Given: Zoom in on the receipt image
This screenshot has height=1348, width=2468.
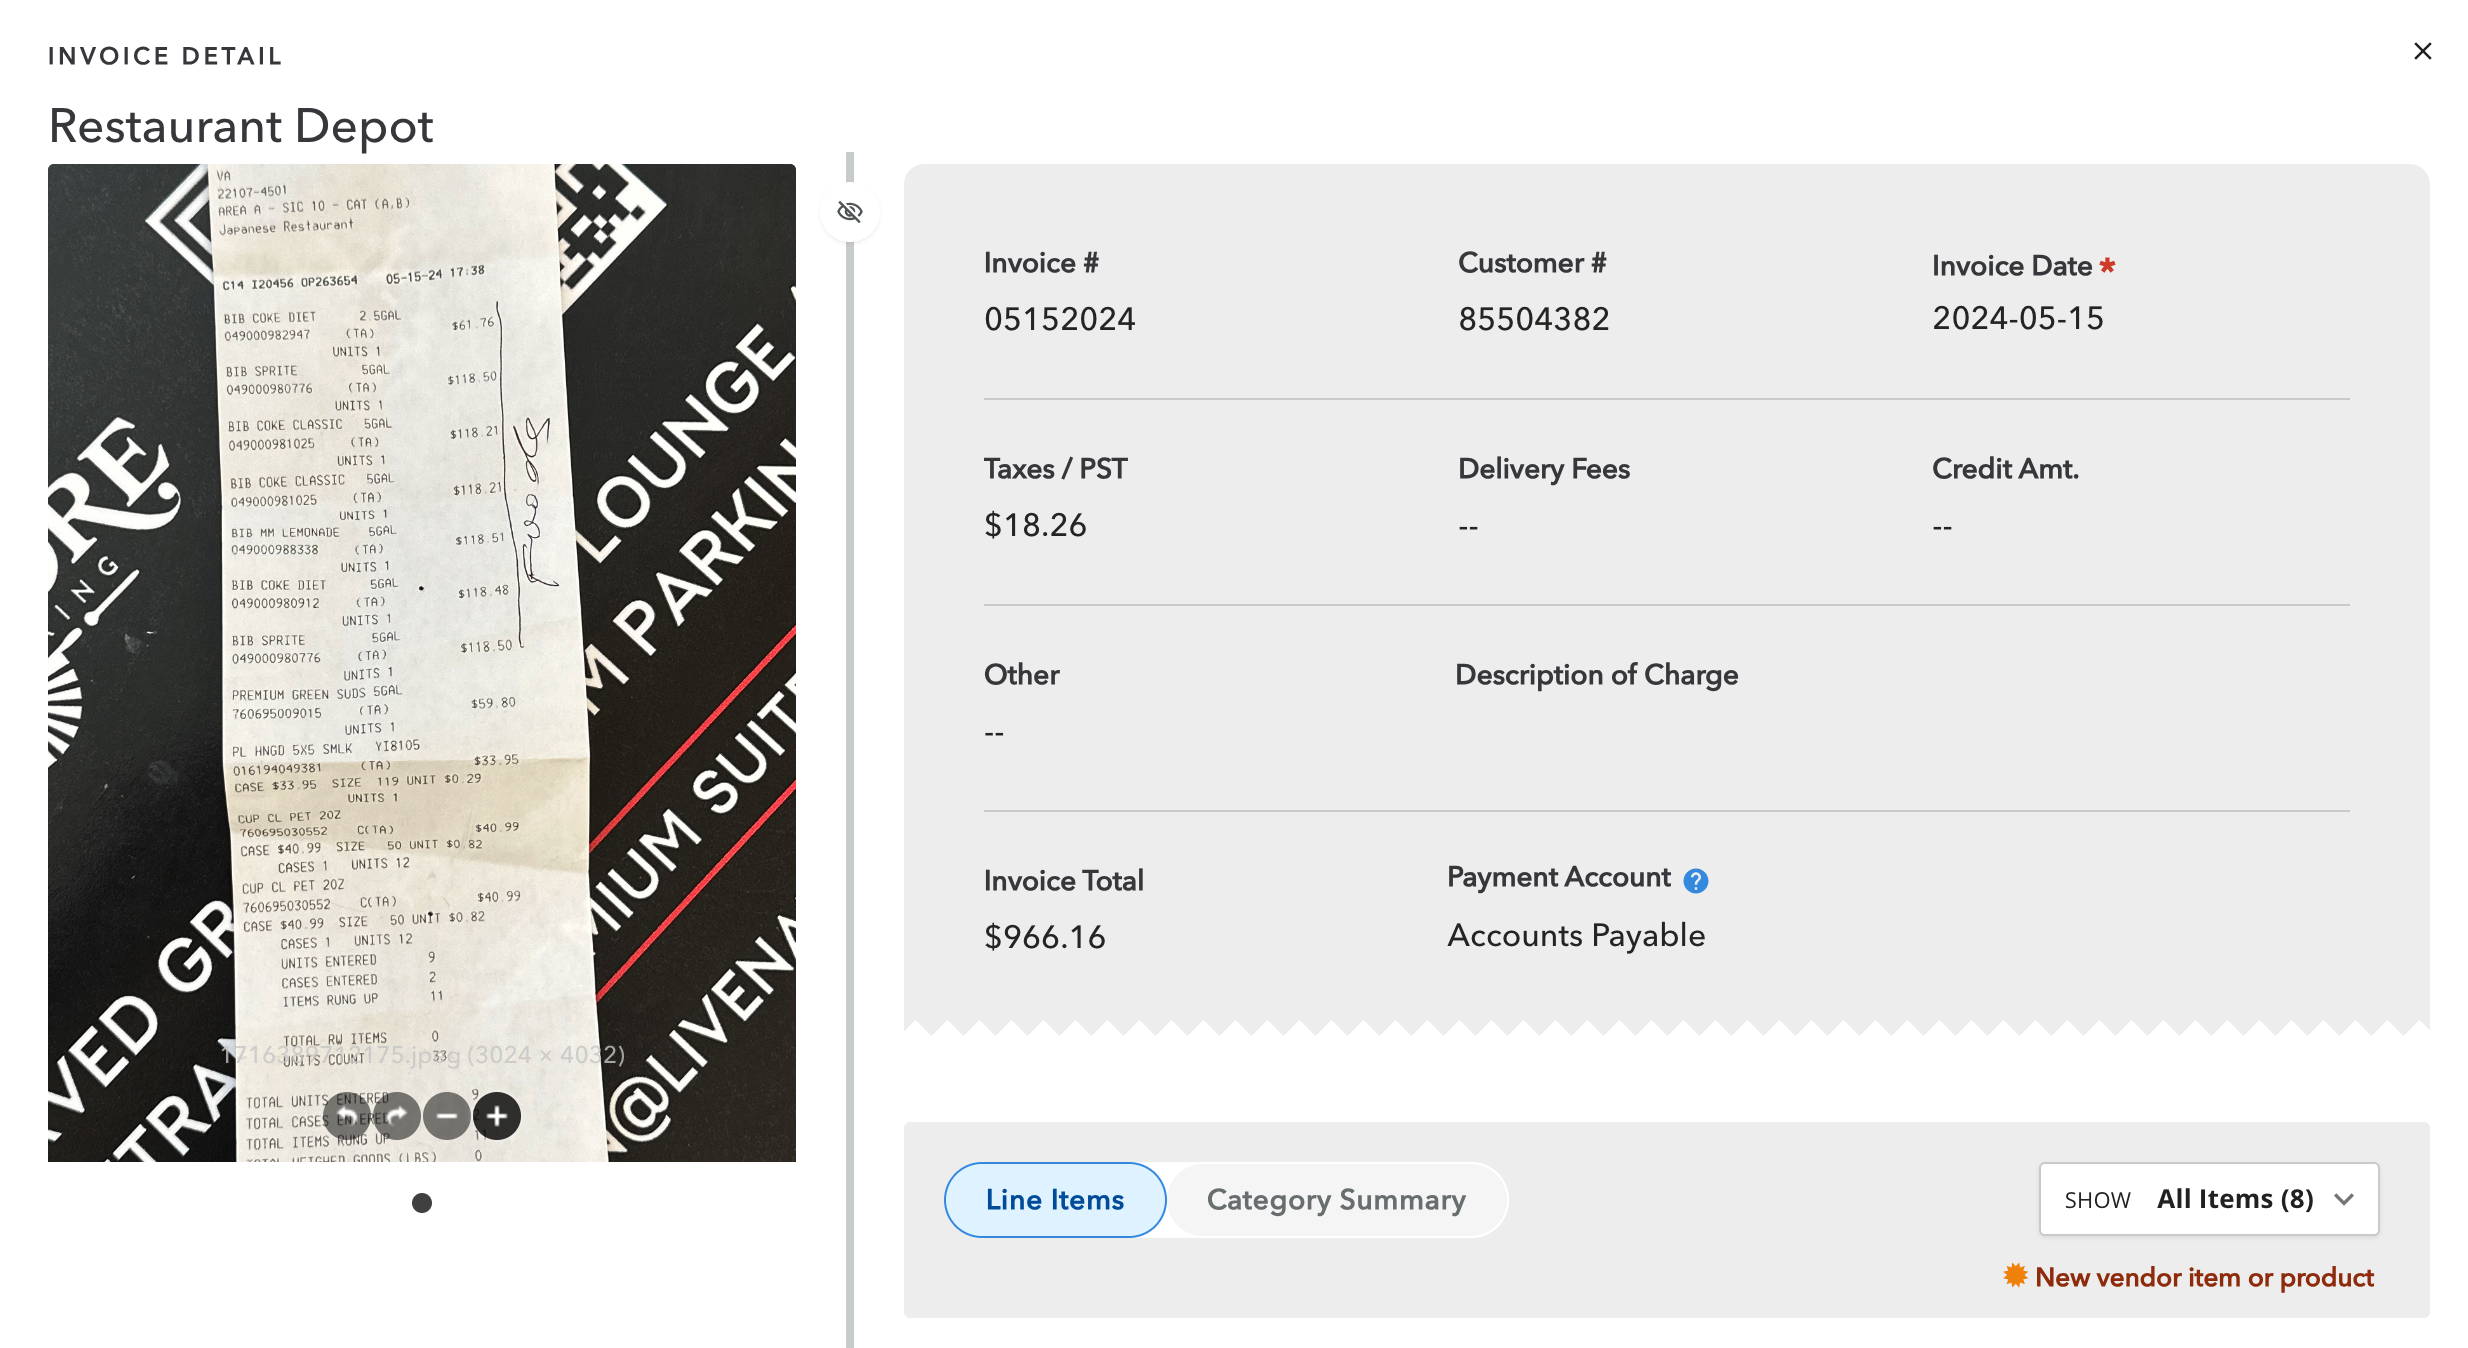Looking at the screenshot, I should coord(497,1116).
